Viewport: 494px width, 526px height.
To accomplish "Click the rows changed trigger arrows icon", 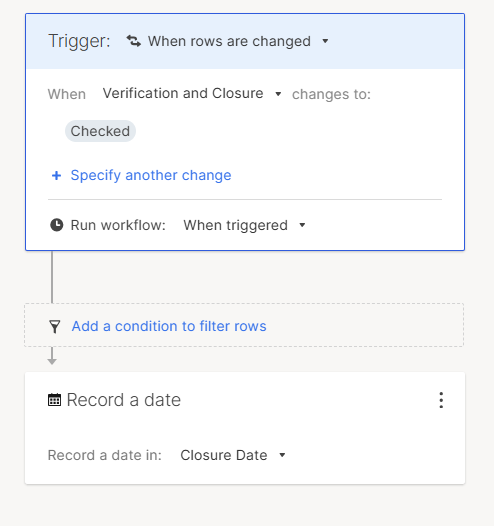I will pyautogui.click(x=133, y=41).
